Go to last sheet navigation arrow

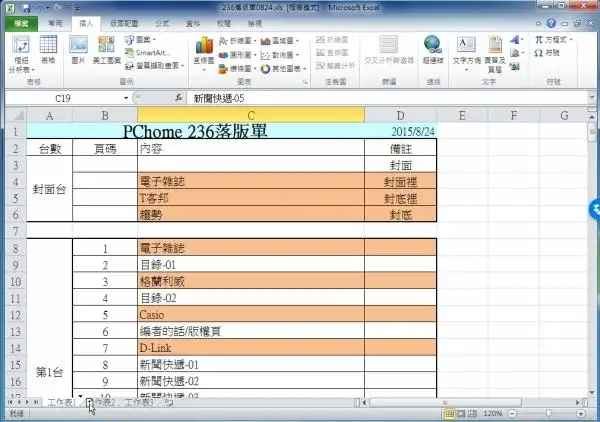coord(36,402)
